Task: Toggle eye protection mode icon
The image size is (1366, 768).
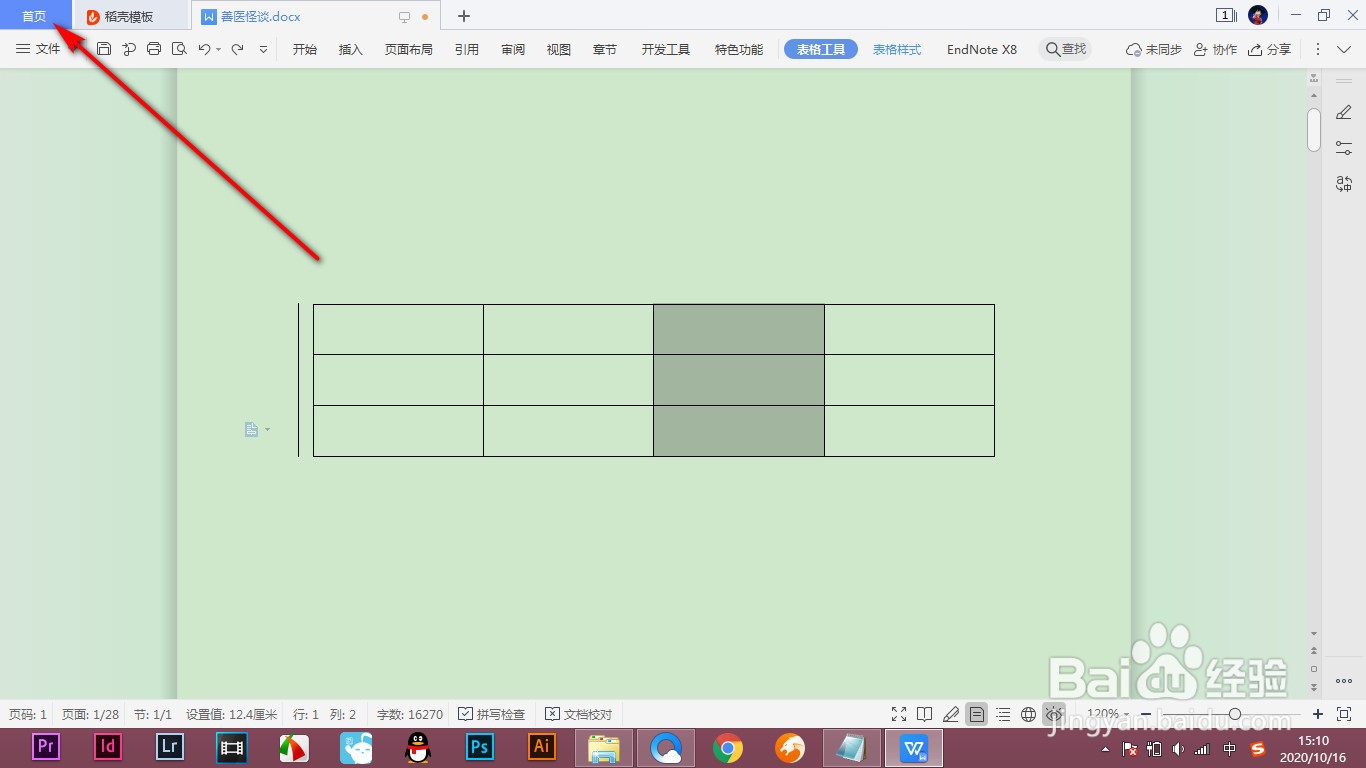Action: pos(1054,714)
